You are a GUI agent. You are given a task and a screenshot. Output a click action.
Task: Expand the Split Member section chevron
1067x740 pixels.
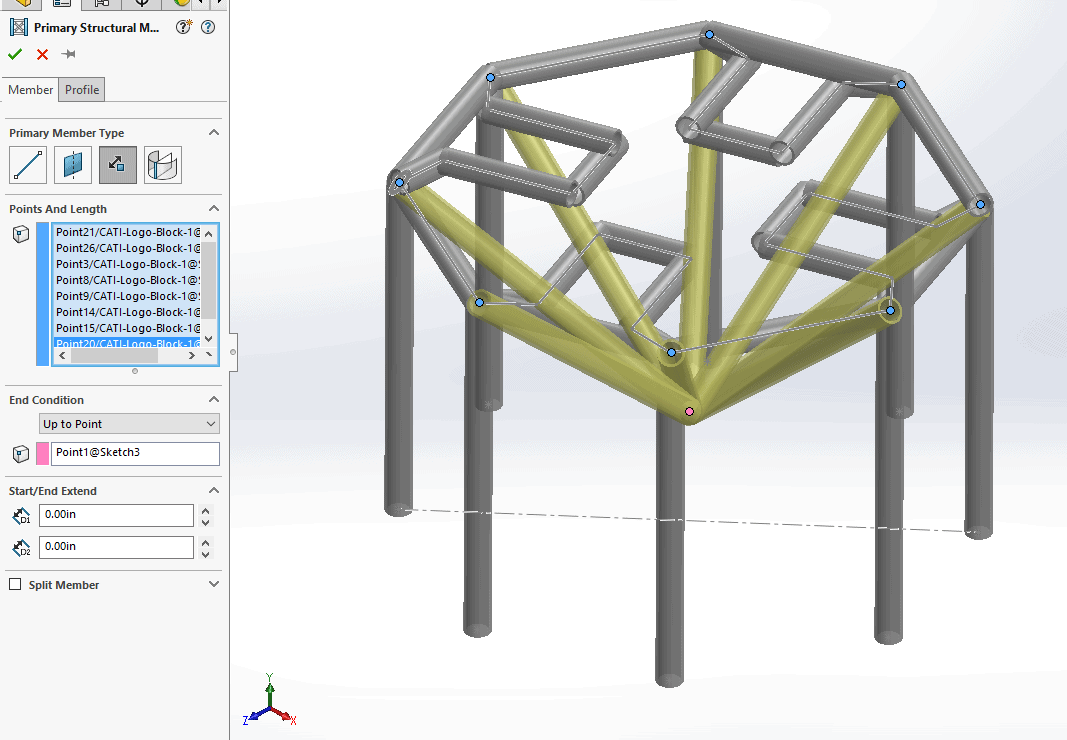click(214, 584)
